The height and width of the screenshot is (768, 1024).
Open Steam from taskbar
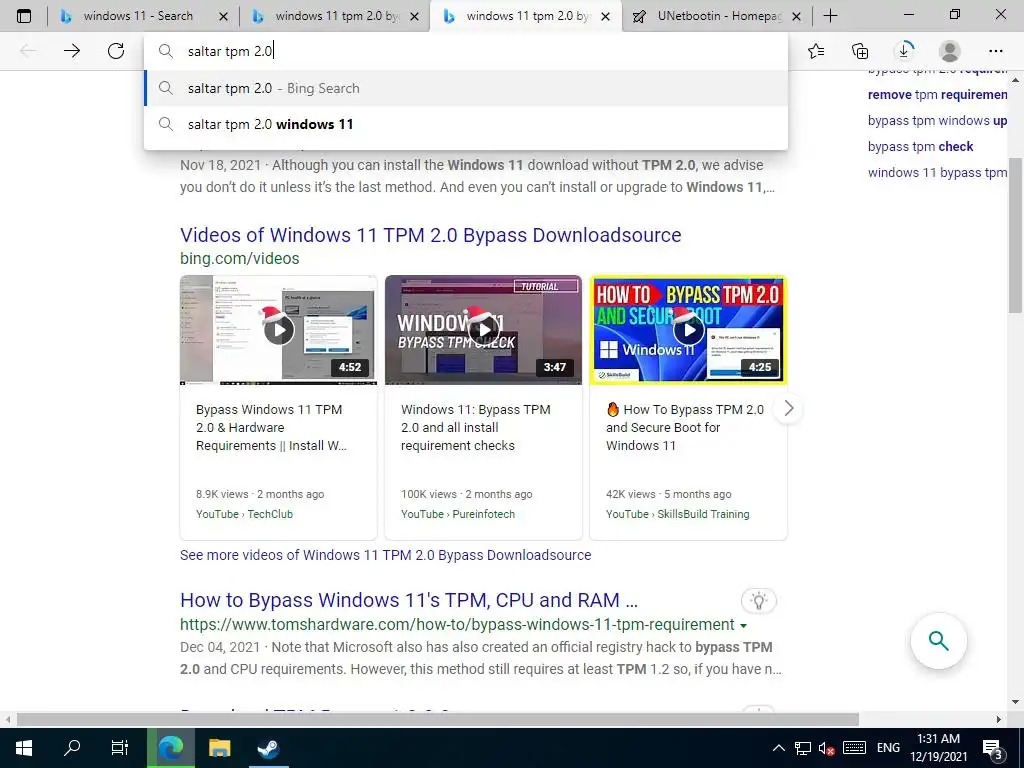pyautogui.click(x=268, y=748)
